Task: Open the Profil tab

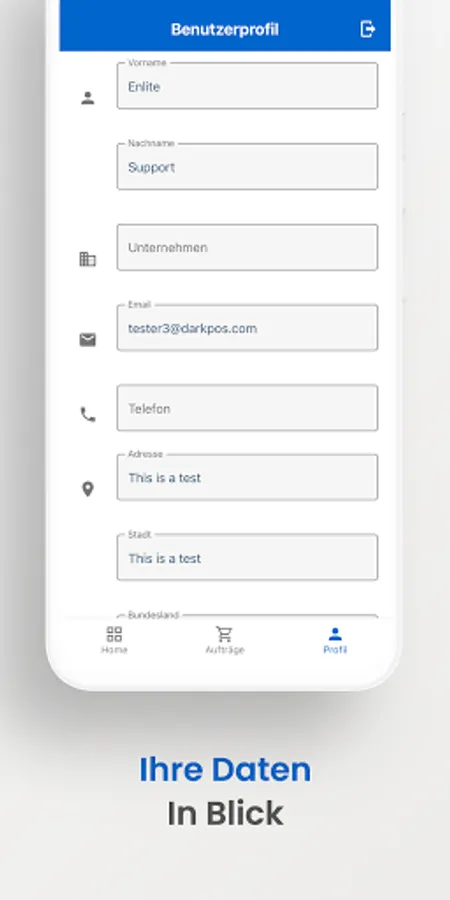Action: [335, 641]
